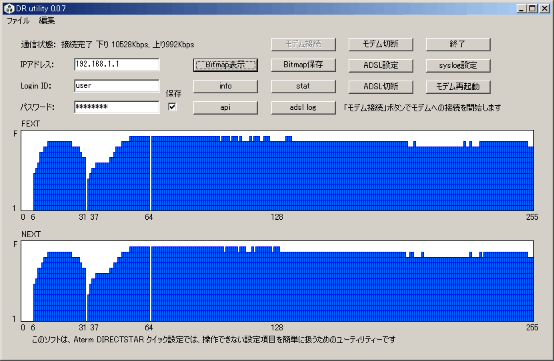
Task: Click the adsl log button
Action: click(303, 107)
